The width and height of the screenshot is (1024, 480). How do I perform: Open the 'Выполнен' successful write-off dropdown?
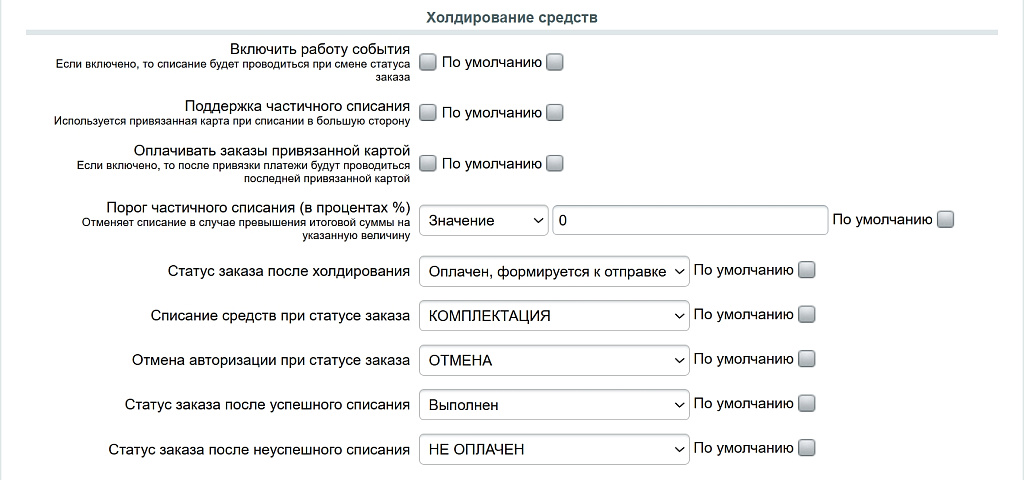click(554, 405)
